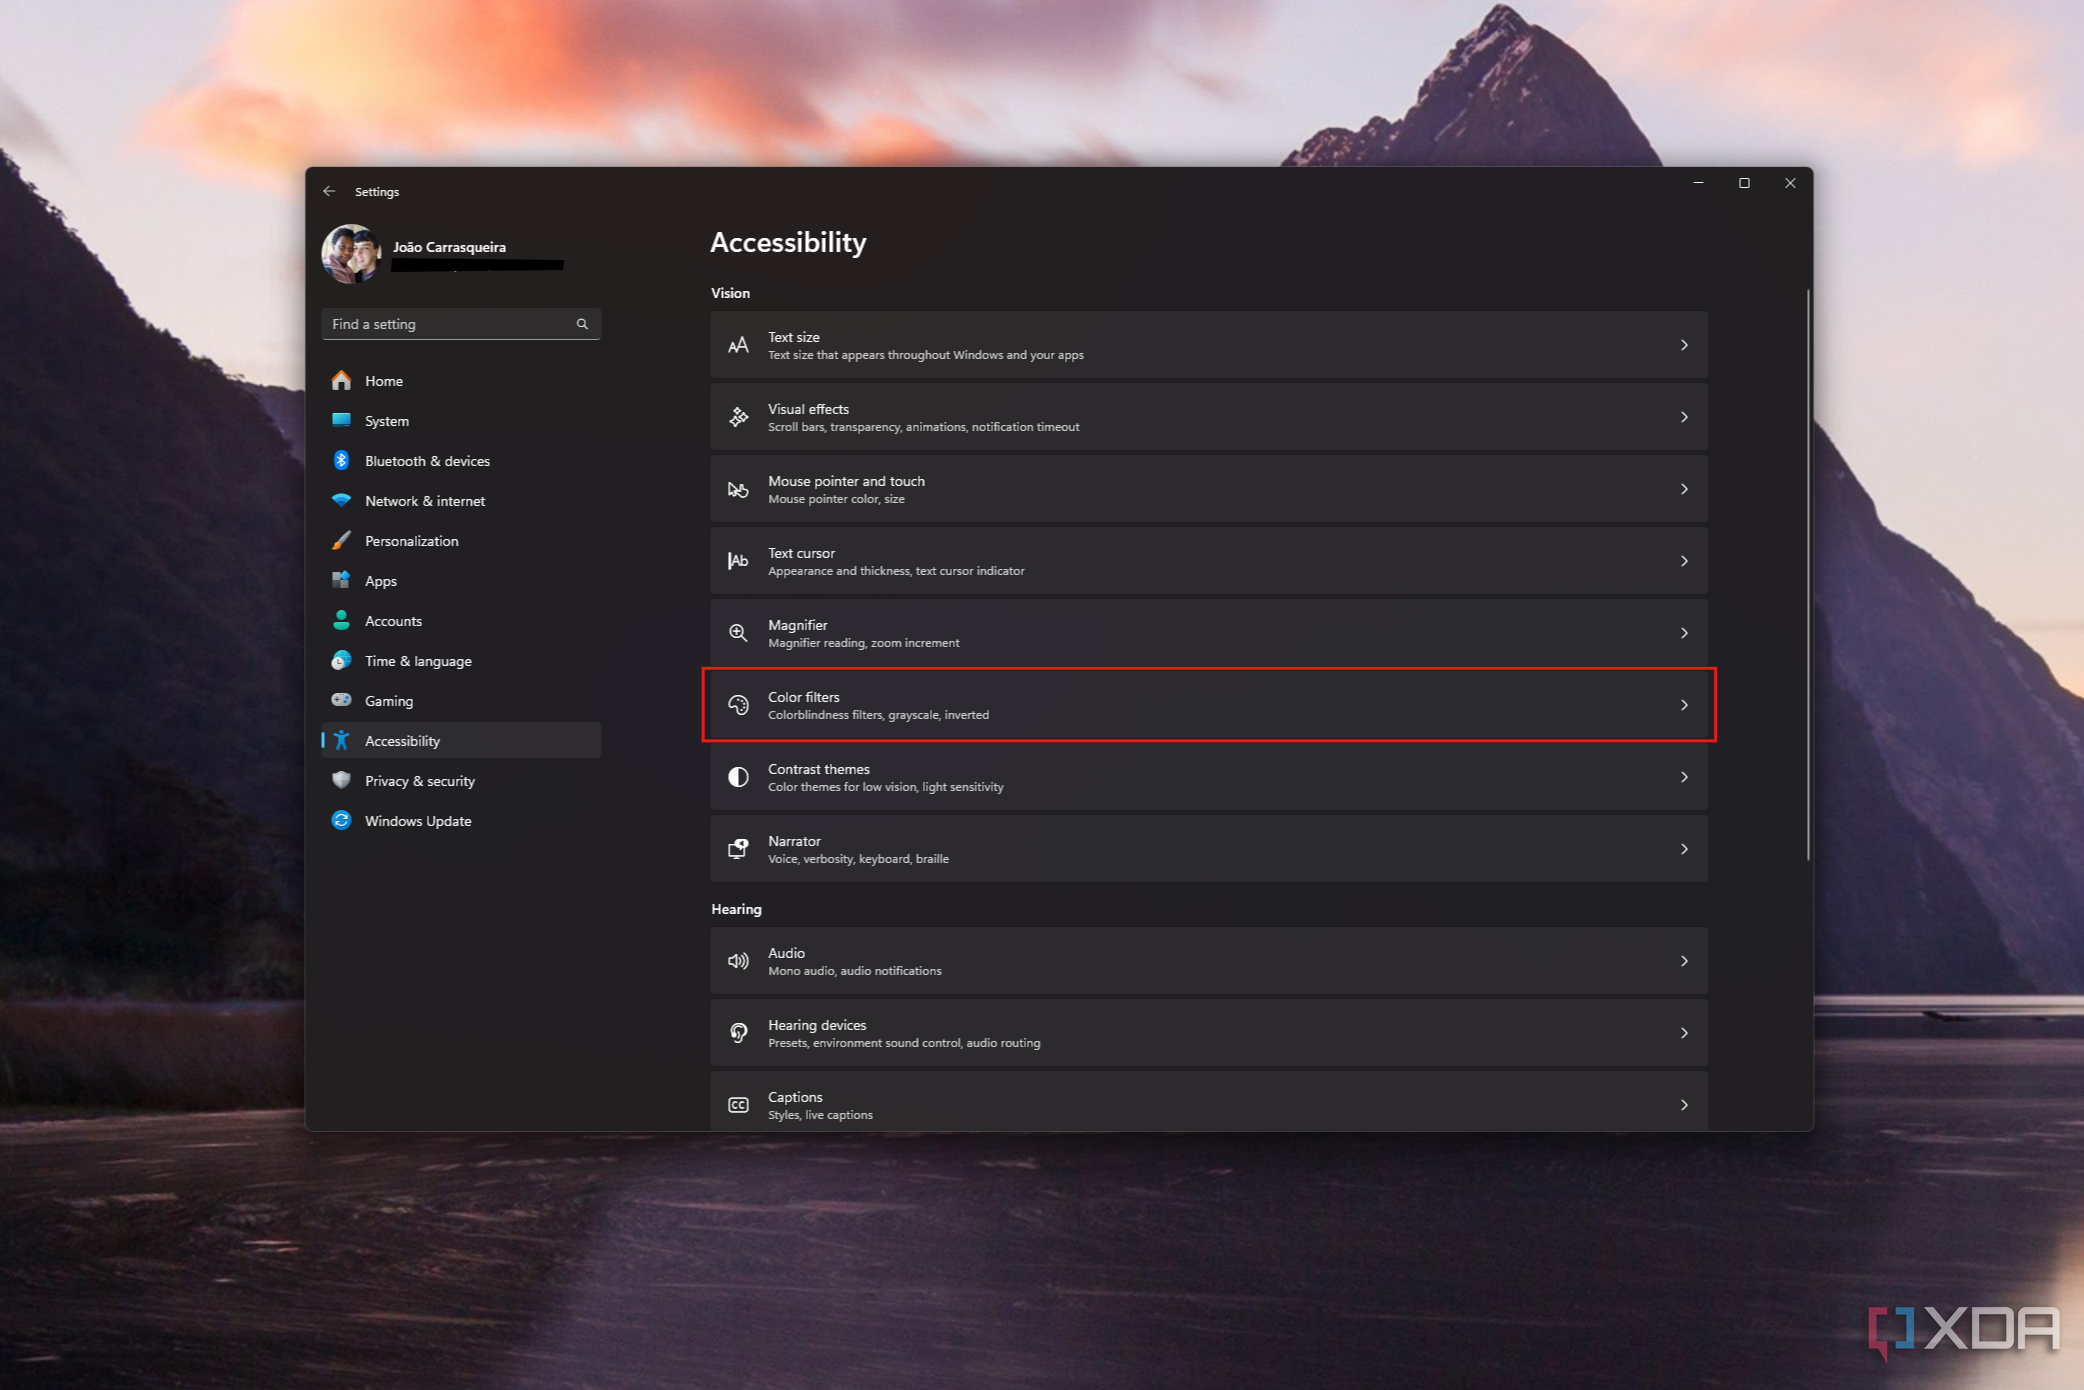Click the Contrast themes half-circle icon

pos(738,777)
